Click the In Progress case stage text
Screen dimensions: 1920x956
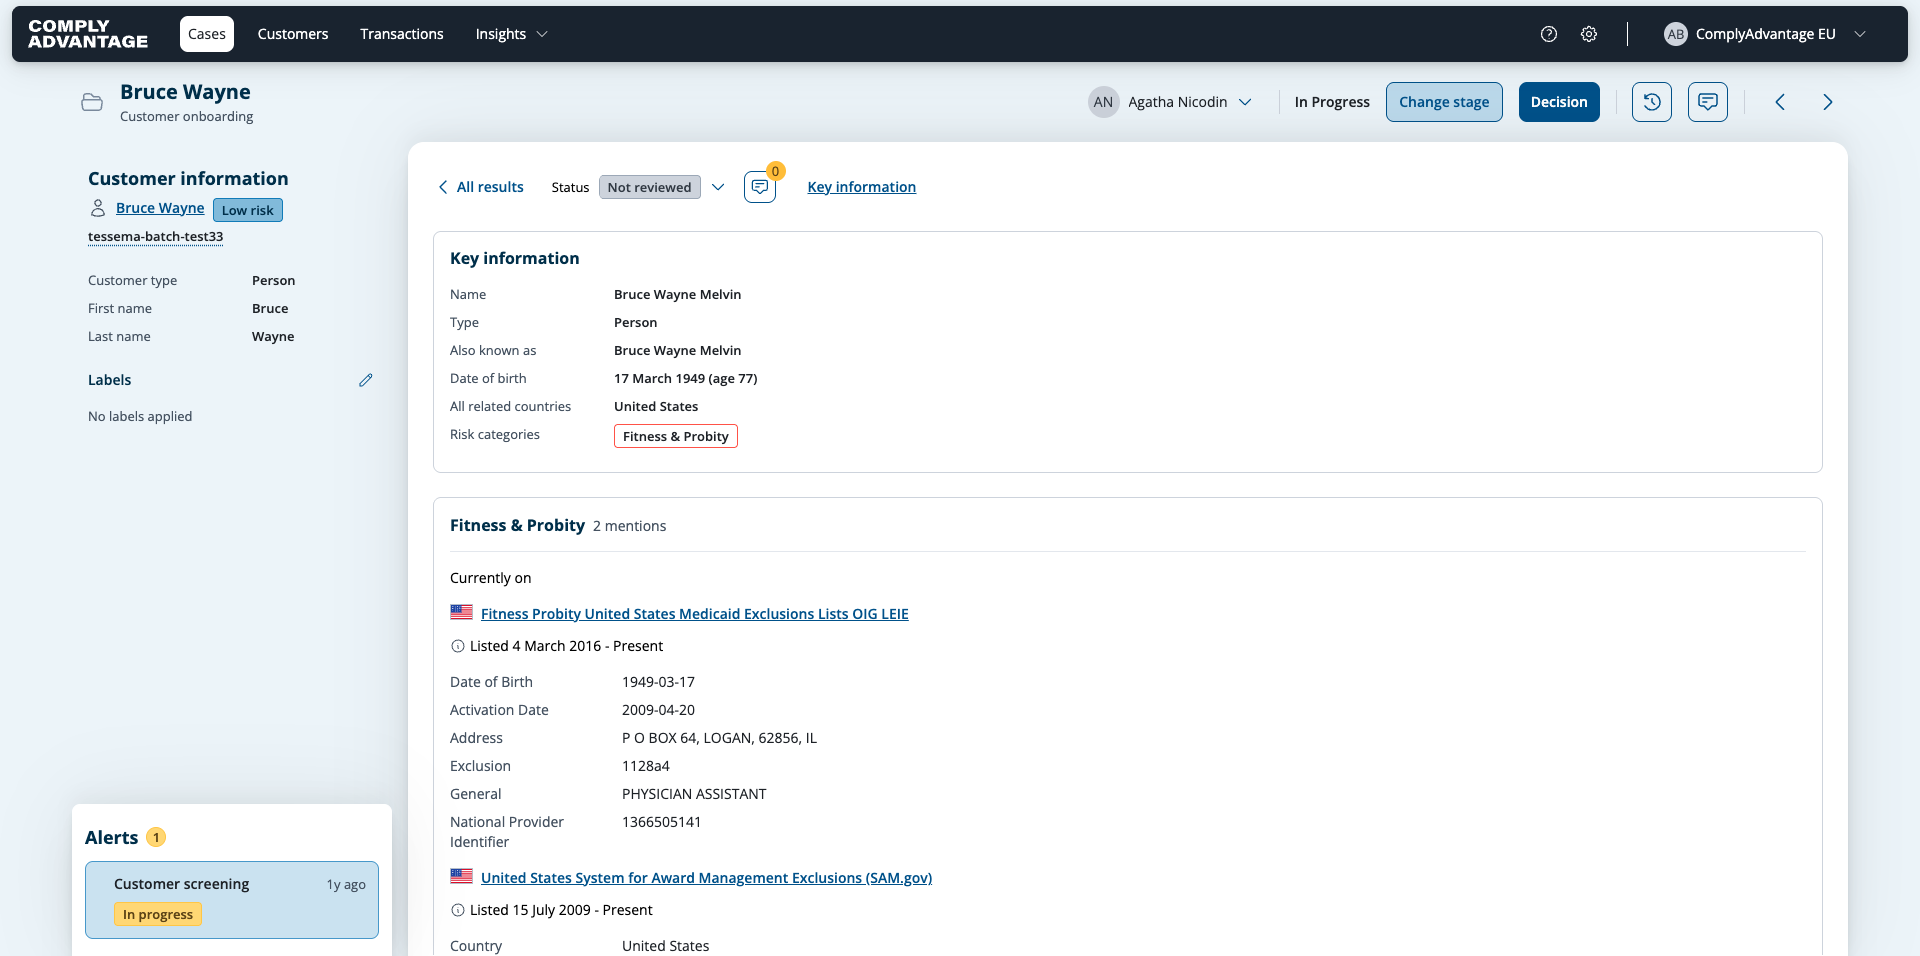tap(1332, 102)
